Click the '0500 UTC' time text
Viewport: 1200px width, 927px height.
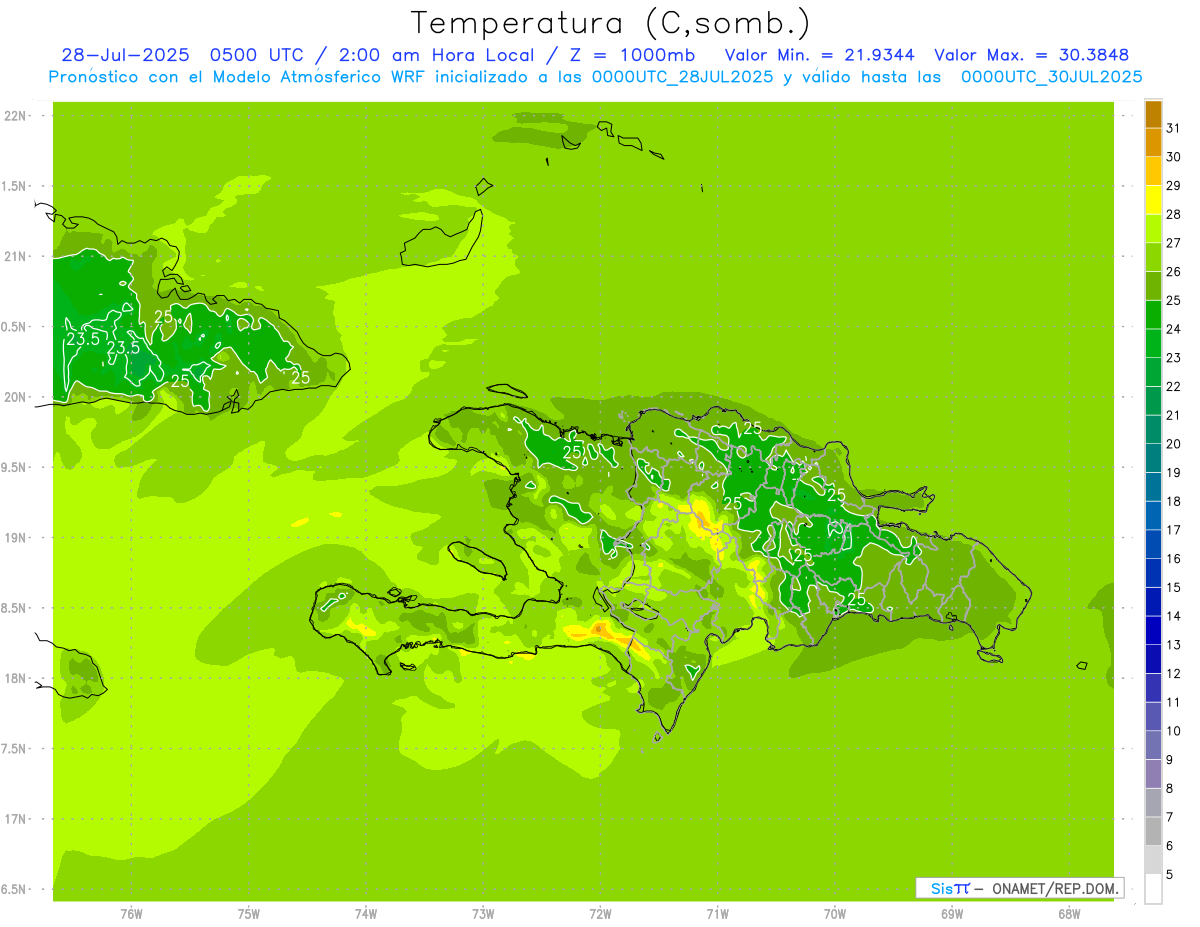pyautogui.click(x=257, y=55)
